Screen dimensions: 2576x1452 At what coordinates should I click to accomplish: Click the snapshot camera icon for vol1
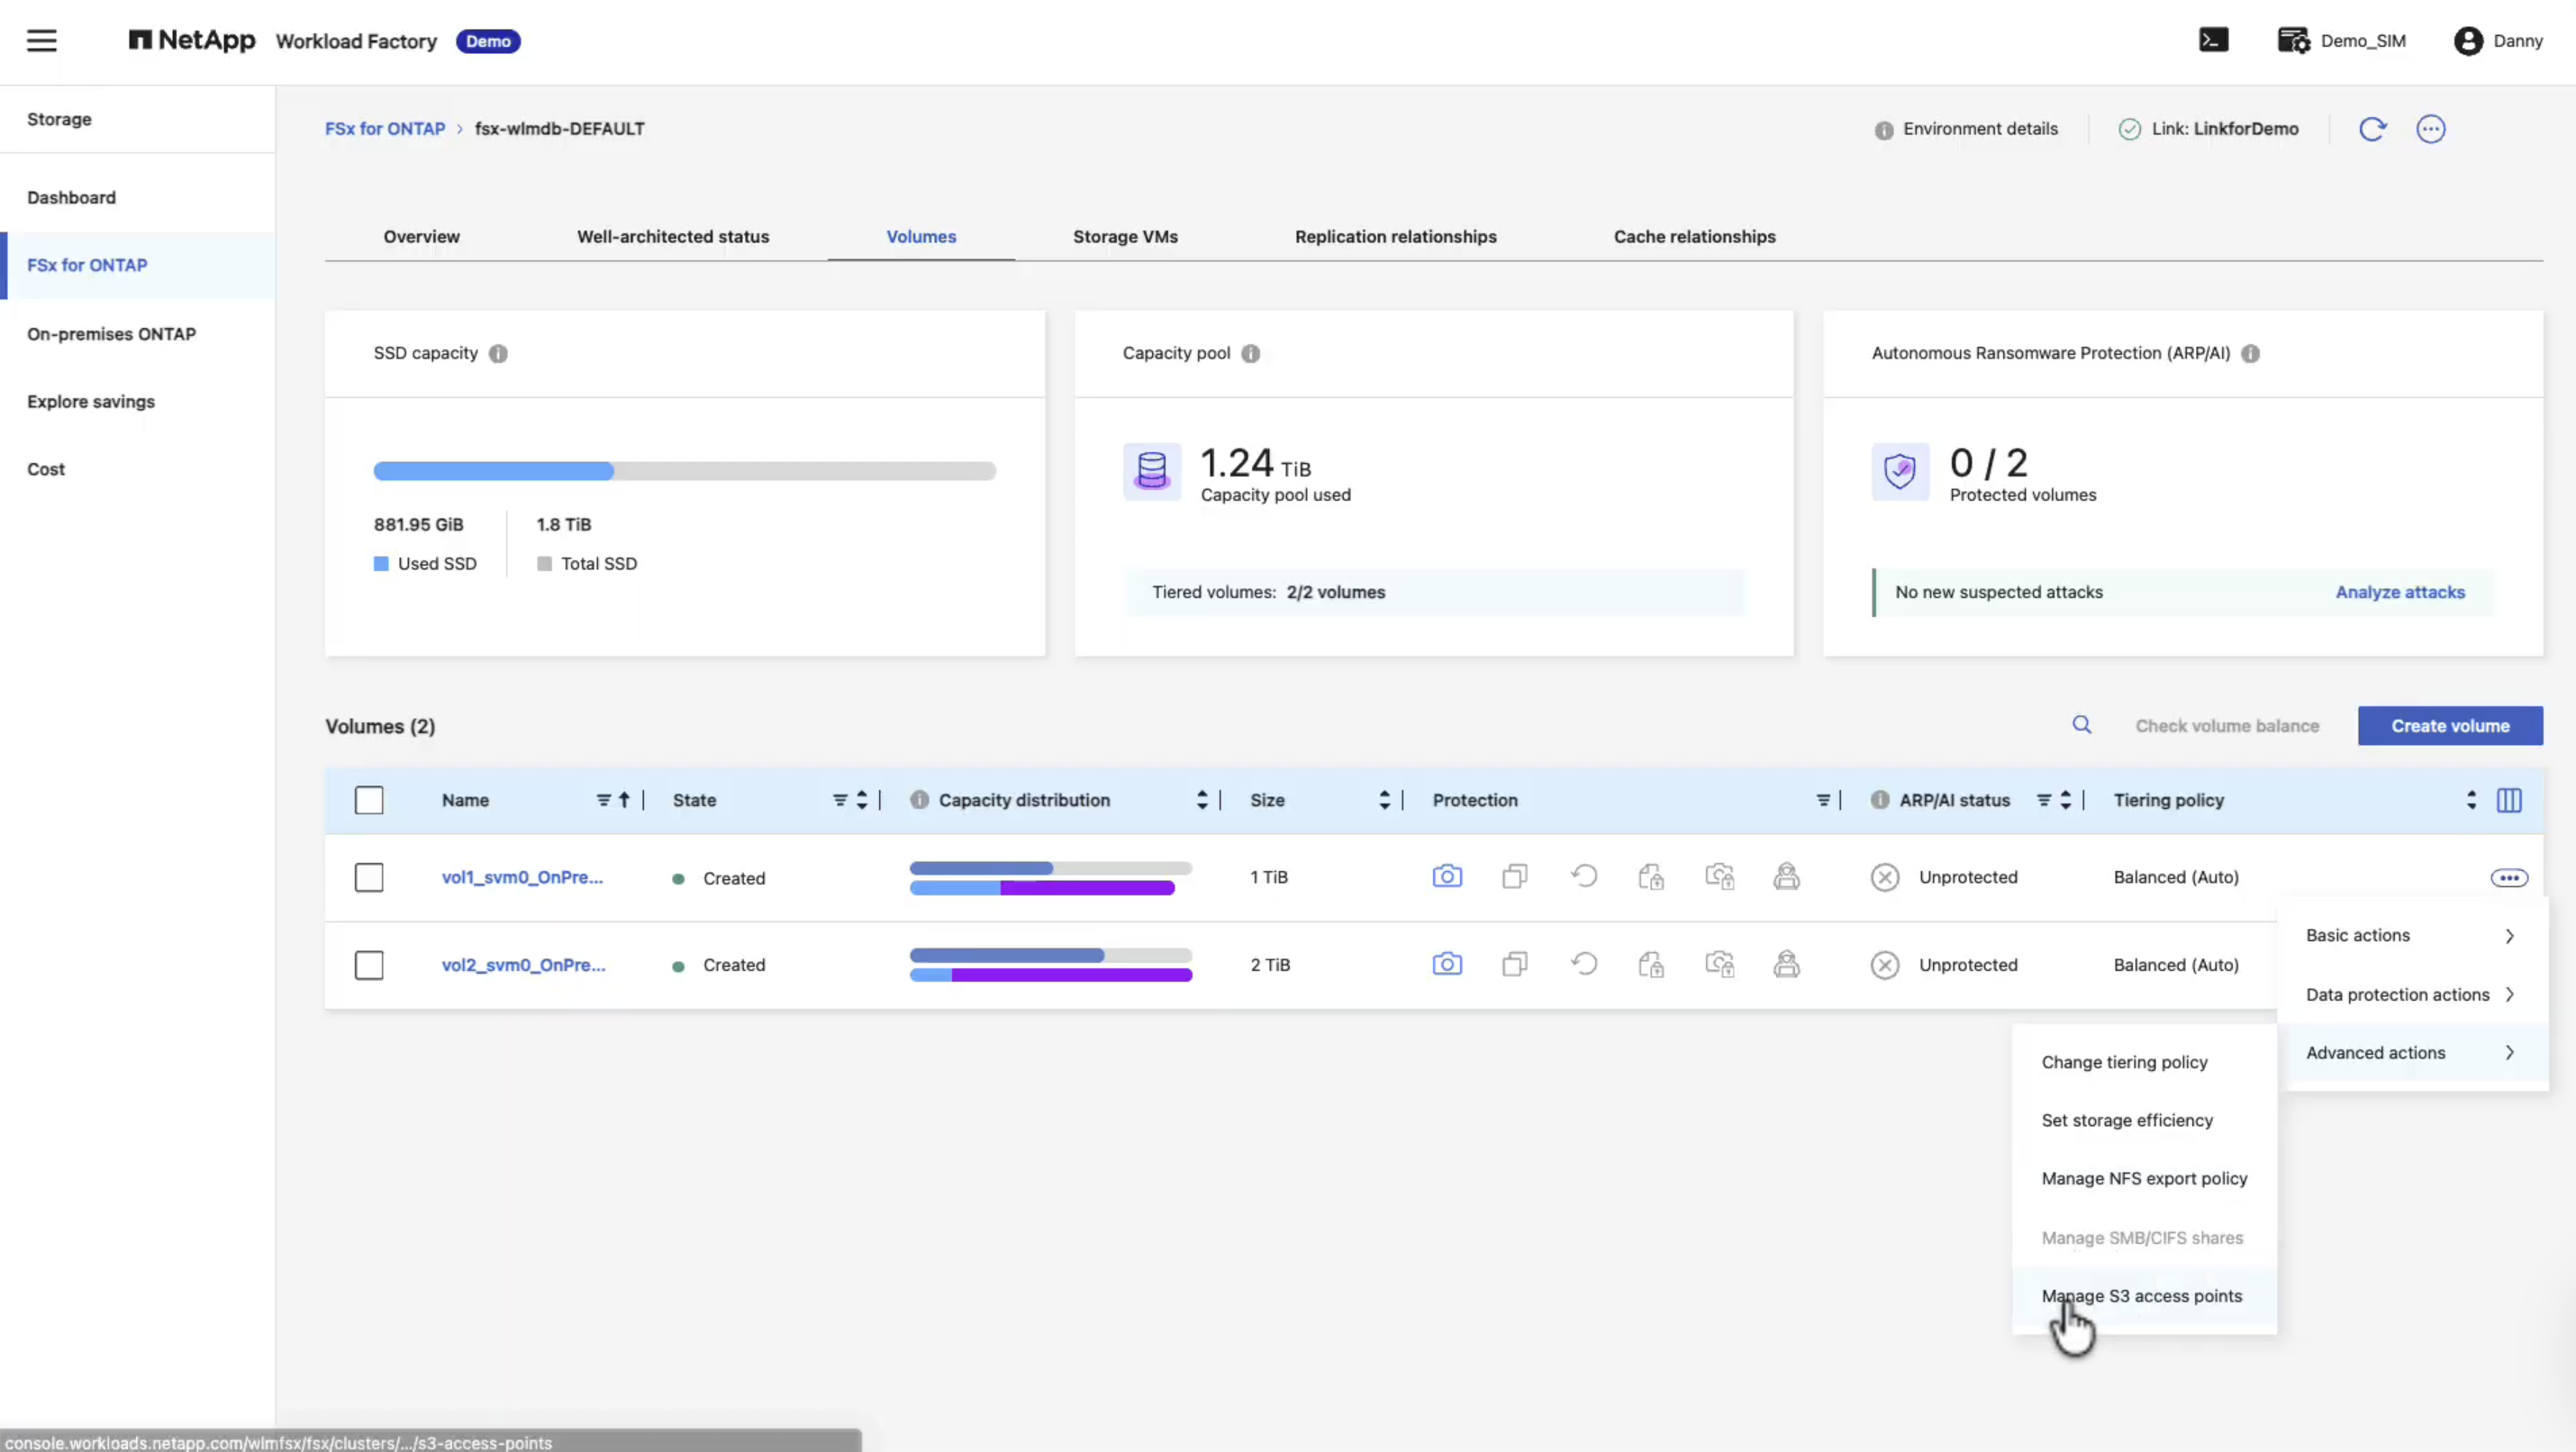pos(1446,877)
